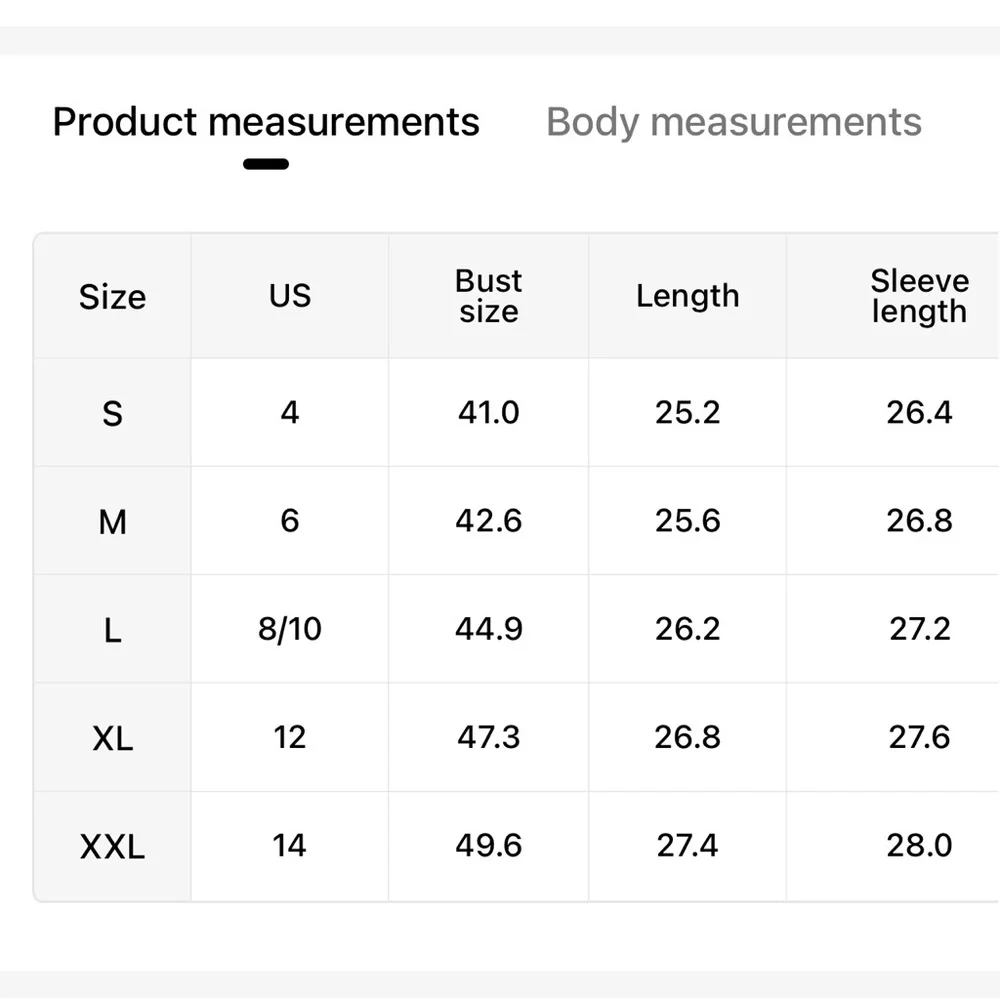Click the US column header
The width and height of the screenshot is (1000, 1000).
click(x=290, y=295)
